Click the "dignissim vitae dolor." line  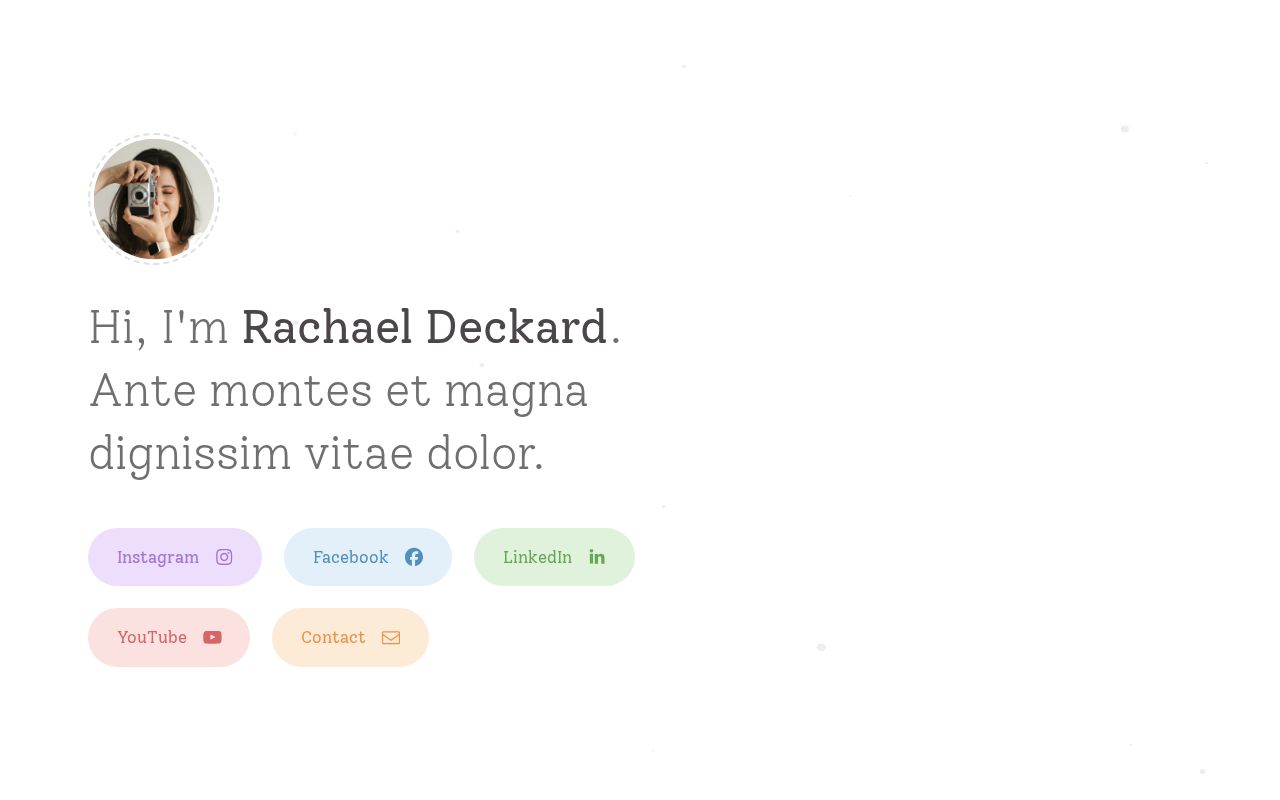point(316,453)
